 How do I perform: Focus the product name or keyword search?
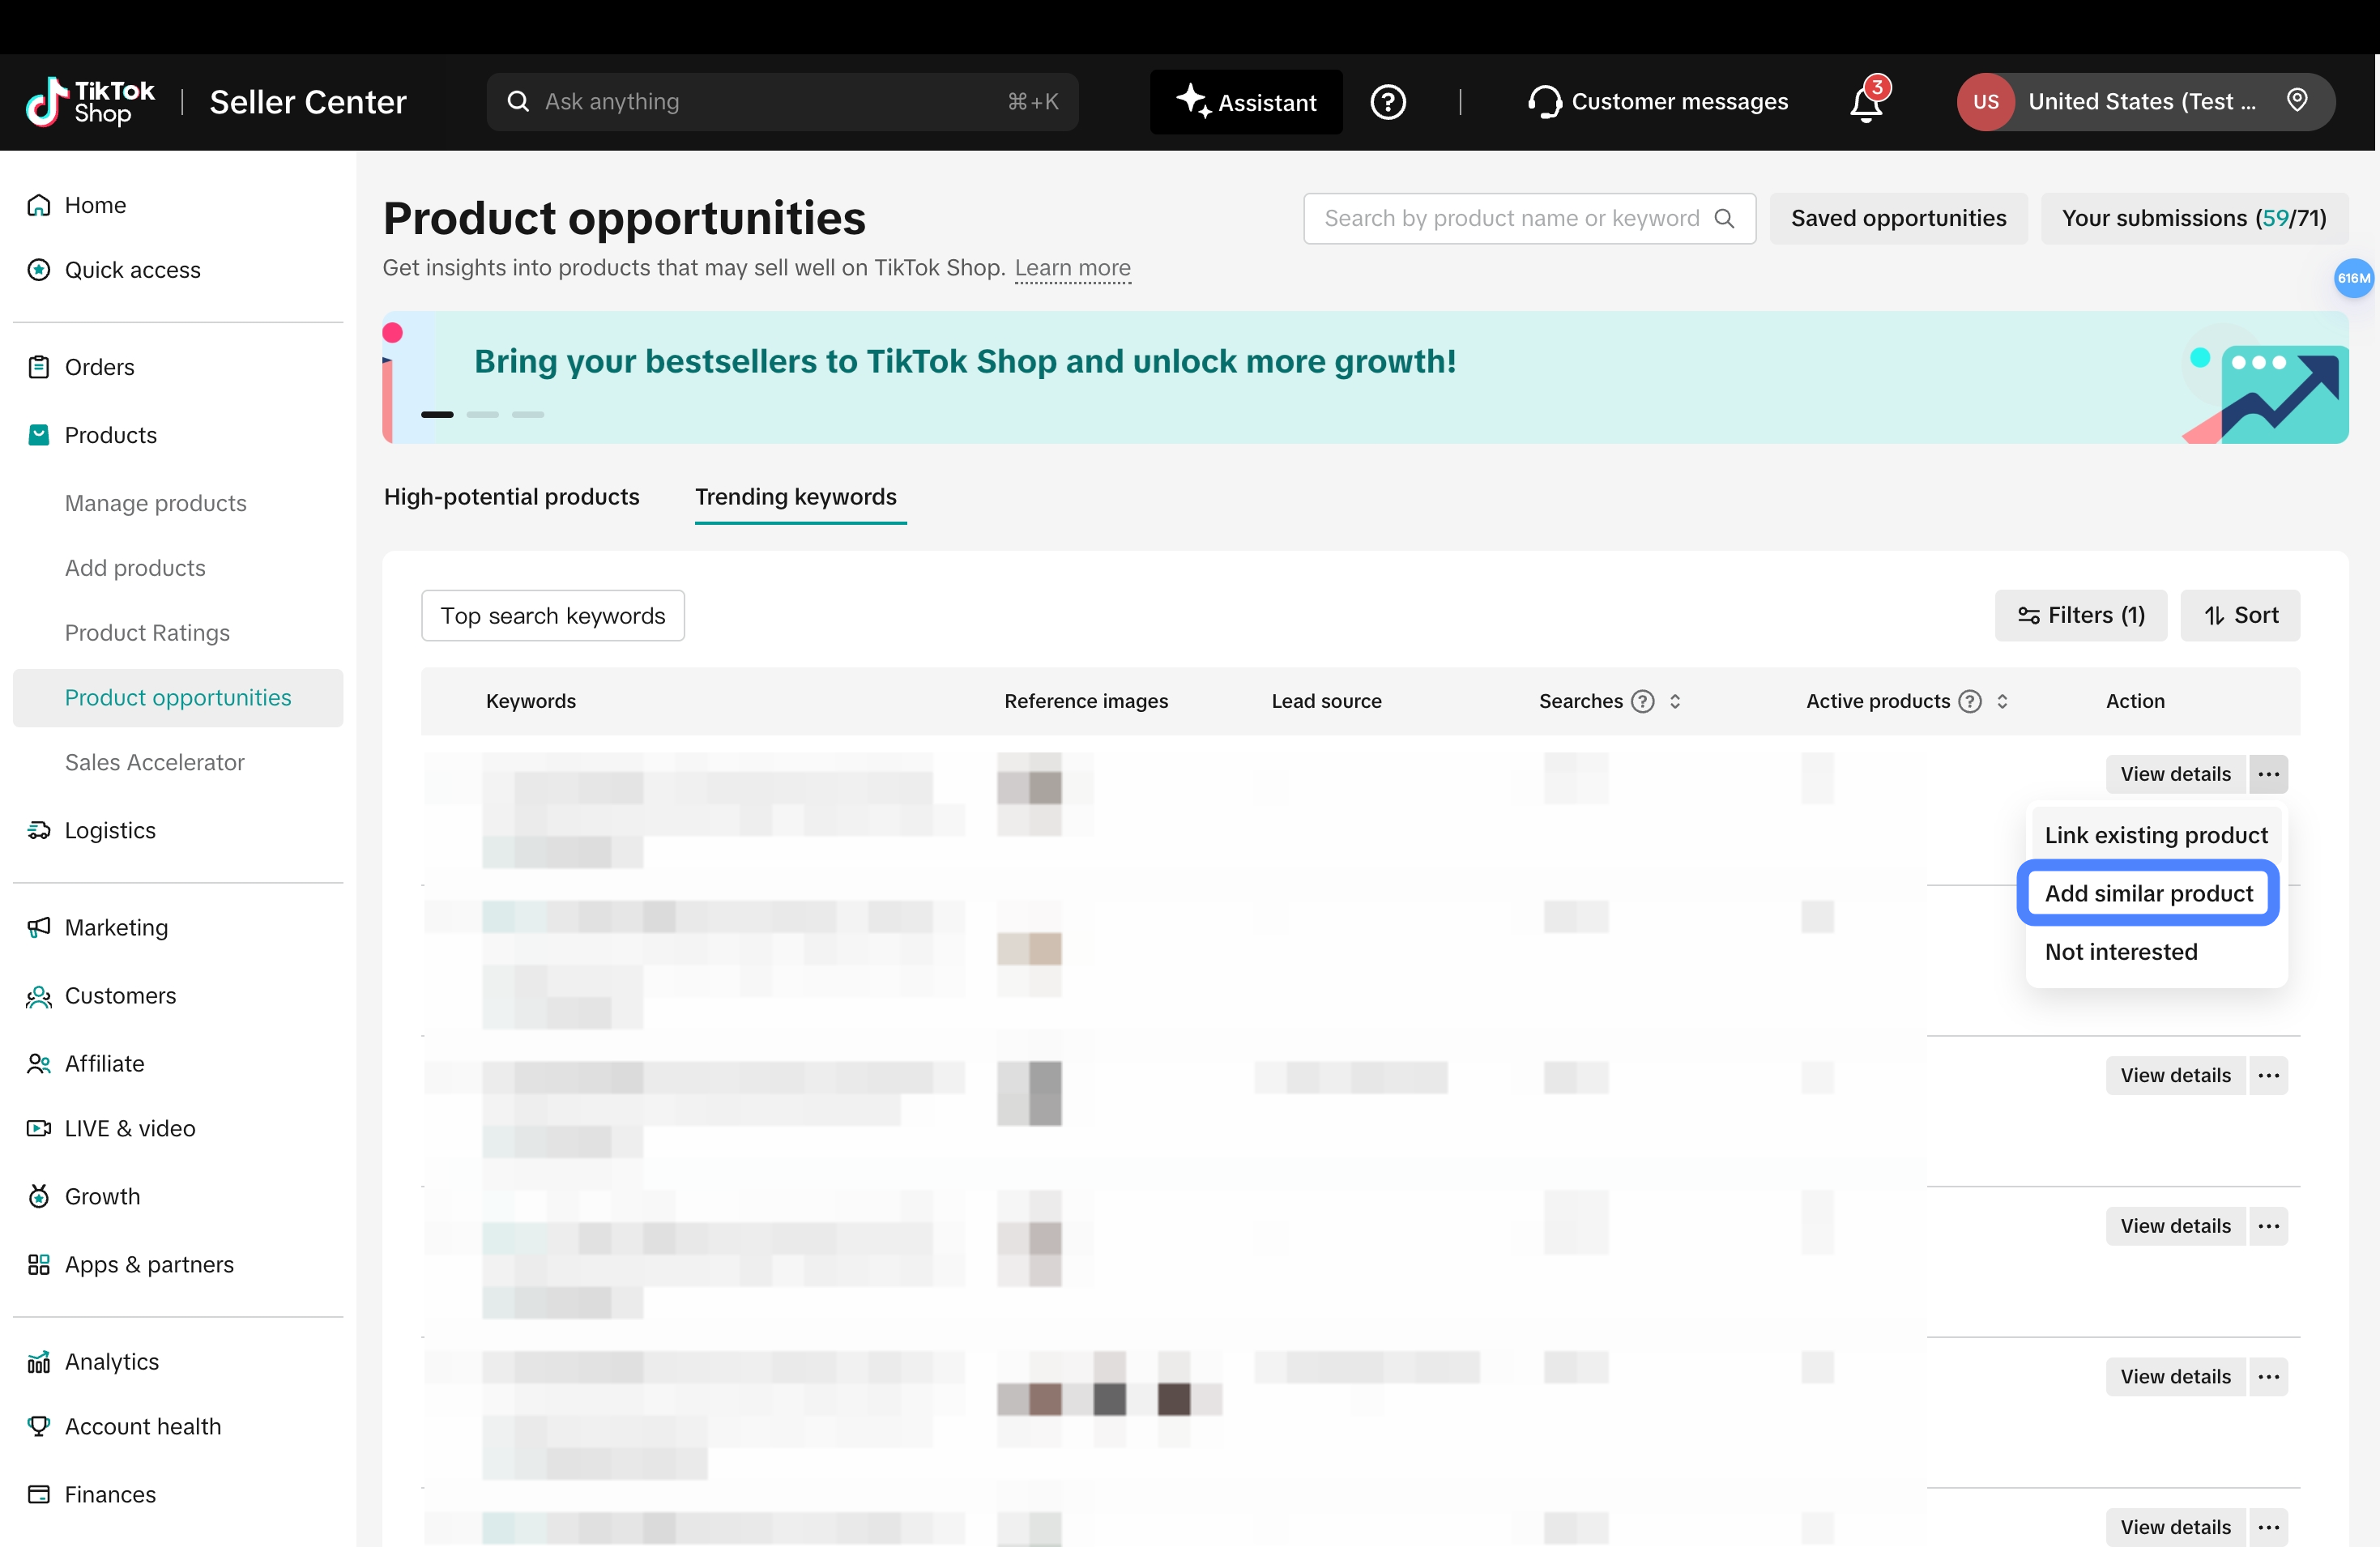click(x=1529, y=218)
